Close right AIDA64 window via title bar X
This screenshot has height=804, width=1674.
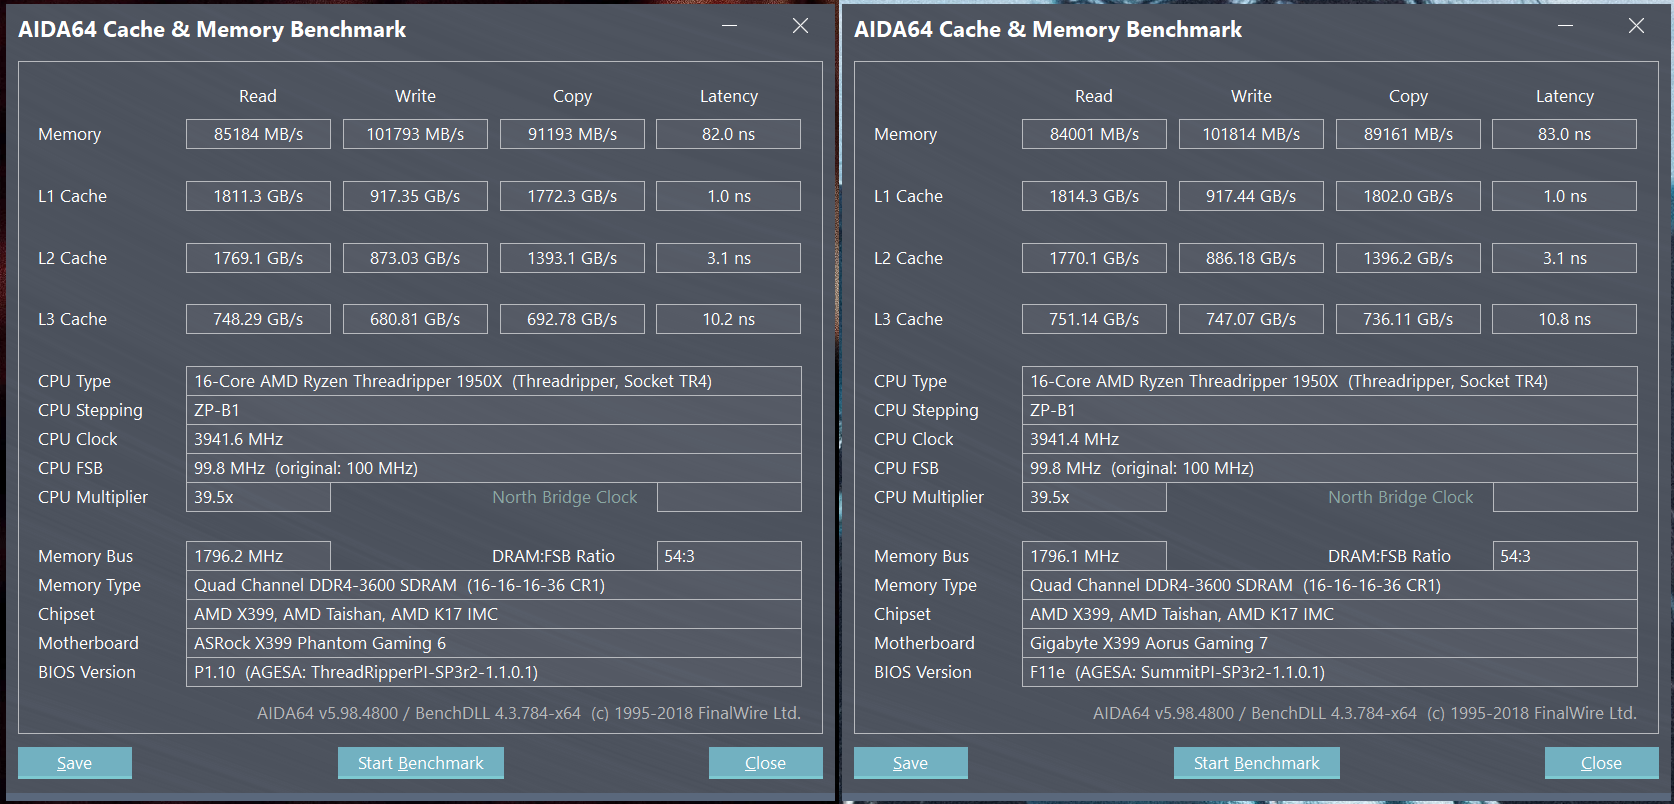click(1636, 26)
